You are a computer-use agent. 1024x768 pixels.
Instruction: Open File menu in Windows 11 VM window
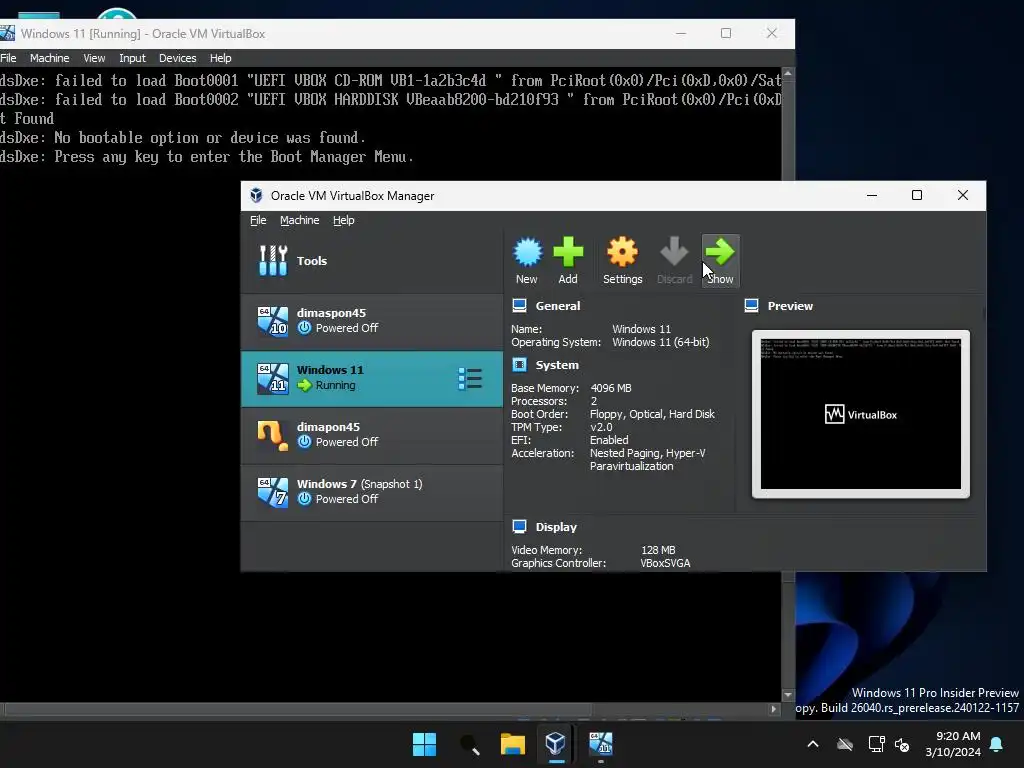[x=8, y=58]
